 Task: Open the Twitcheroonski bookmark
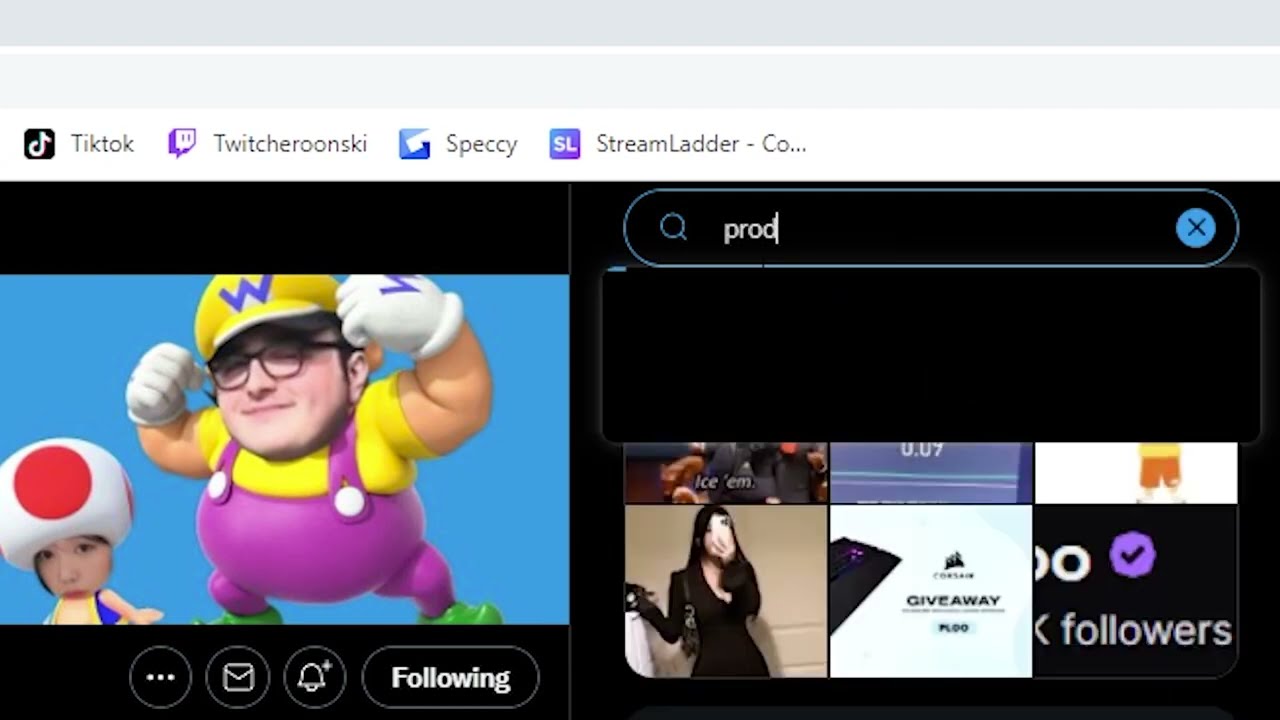(x=268, y=144)
